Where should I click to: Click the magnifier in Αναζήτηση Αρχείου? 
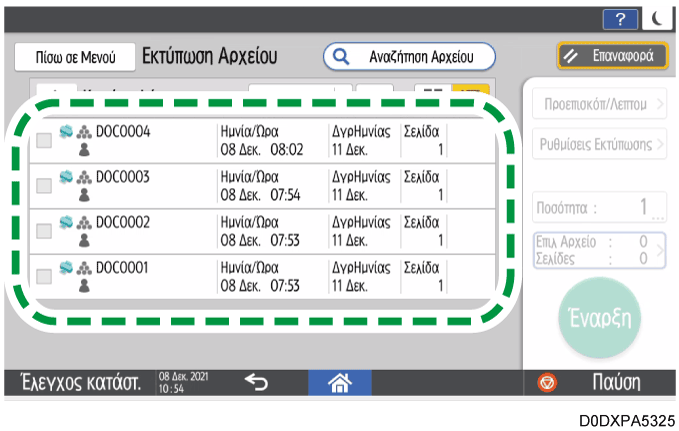pyautogui.click(x=342, y=56)
